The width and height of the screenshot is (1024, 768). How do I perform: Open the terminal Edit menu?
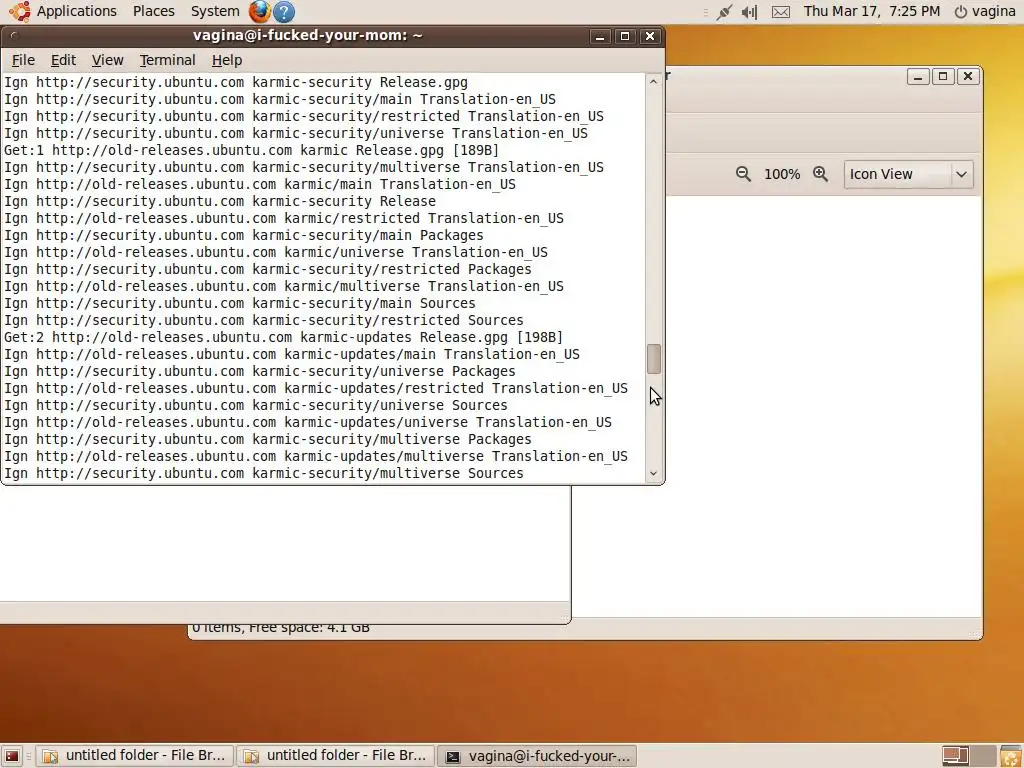pos(63,60)
